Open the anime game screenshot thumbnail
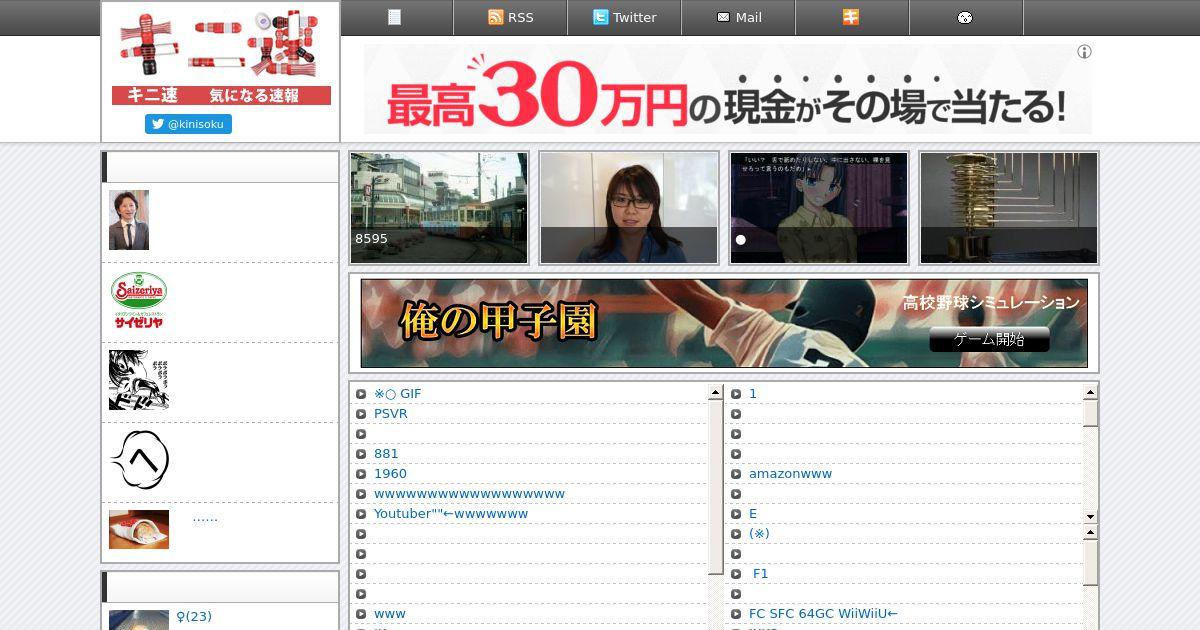Image resolution: width=1200 pixels, height=630 pixels. pyautogui.click(x=819, y=208)
